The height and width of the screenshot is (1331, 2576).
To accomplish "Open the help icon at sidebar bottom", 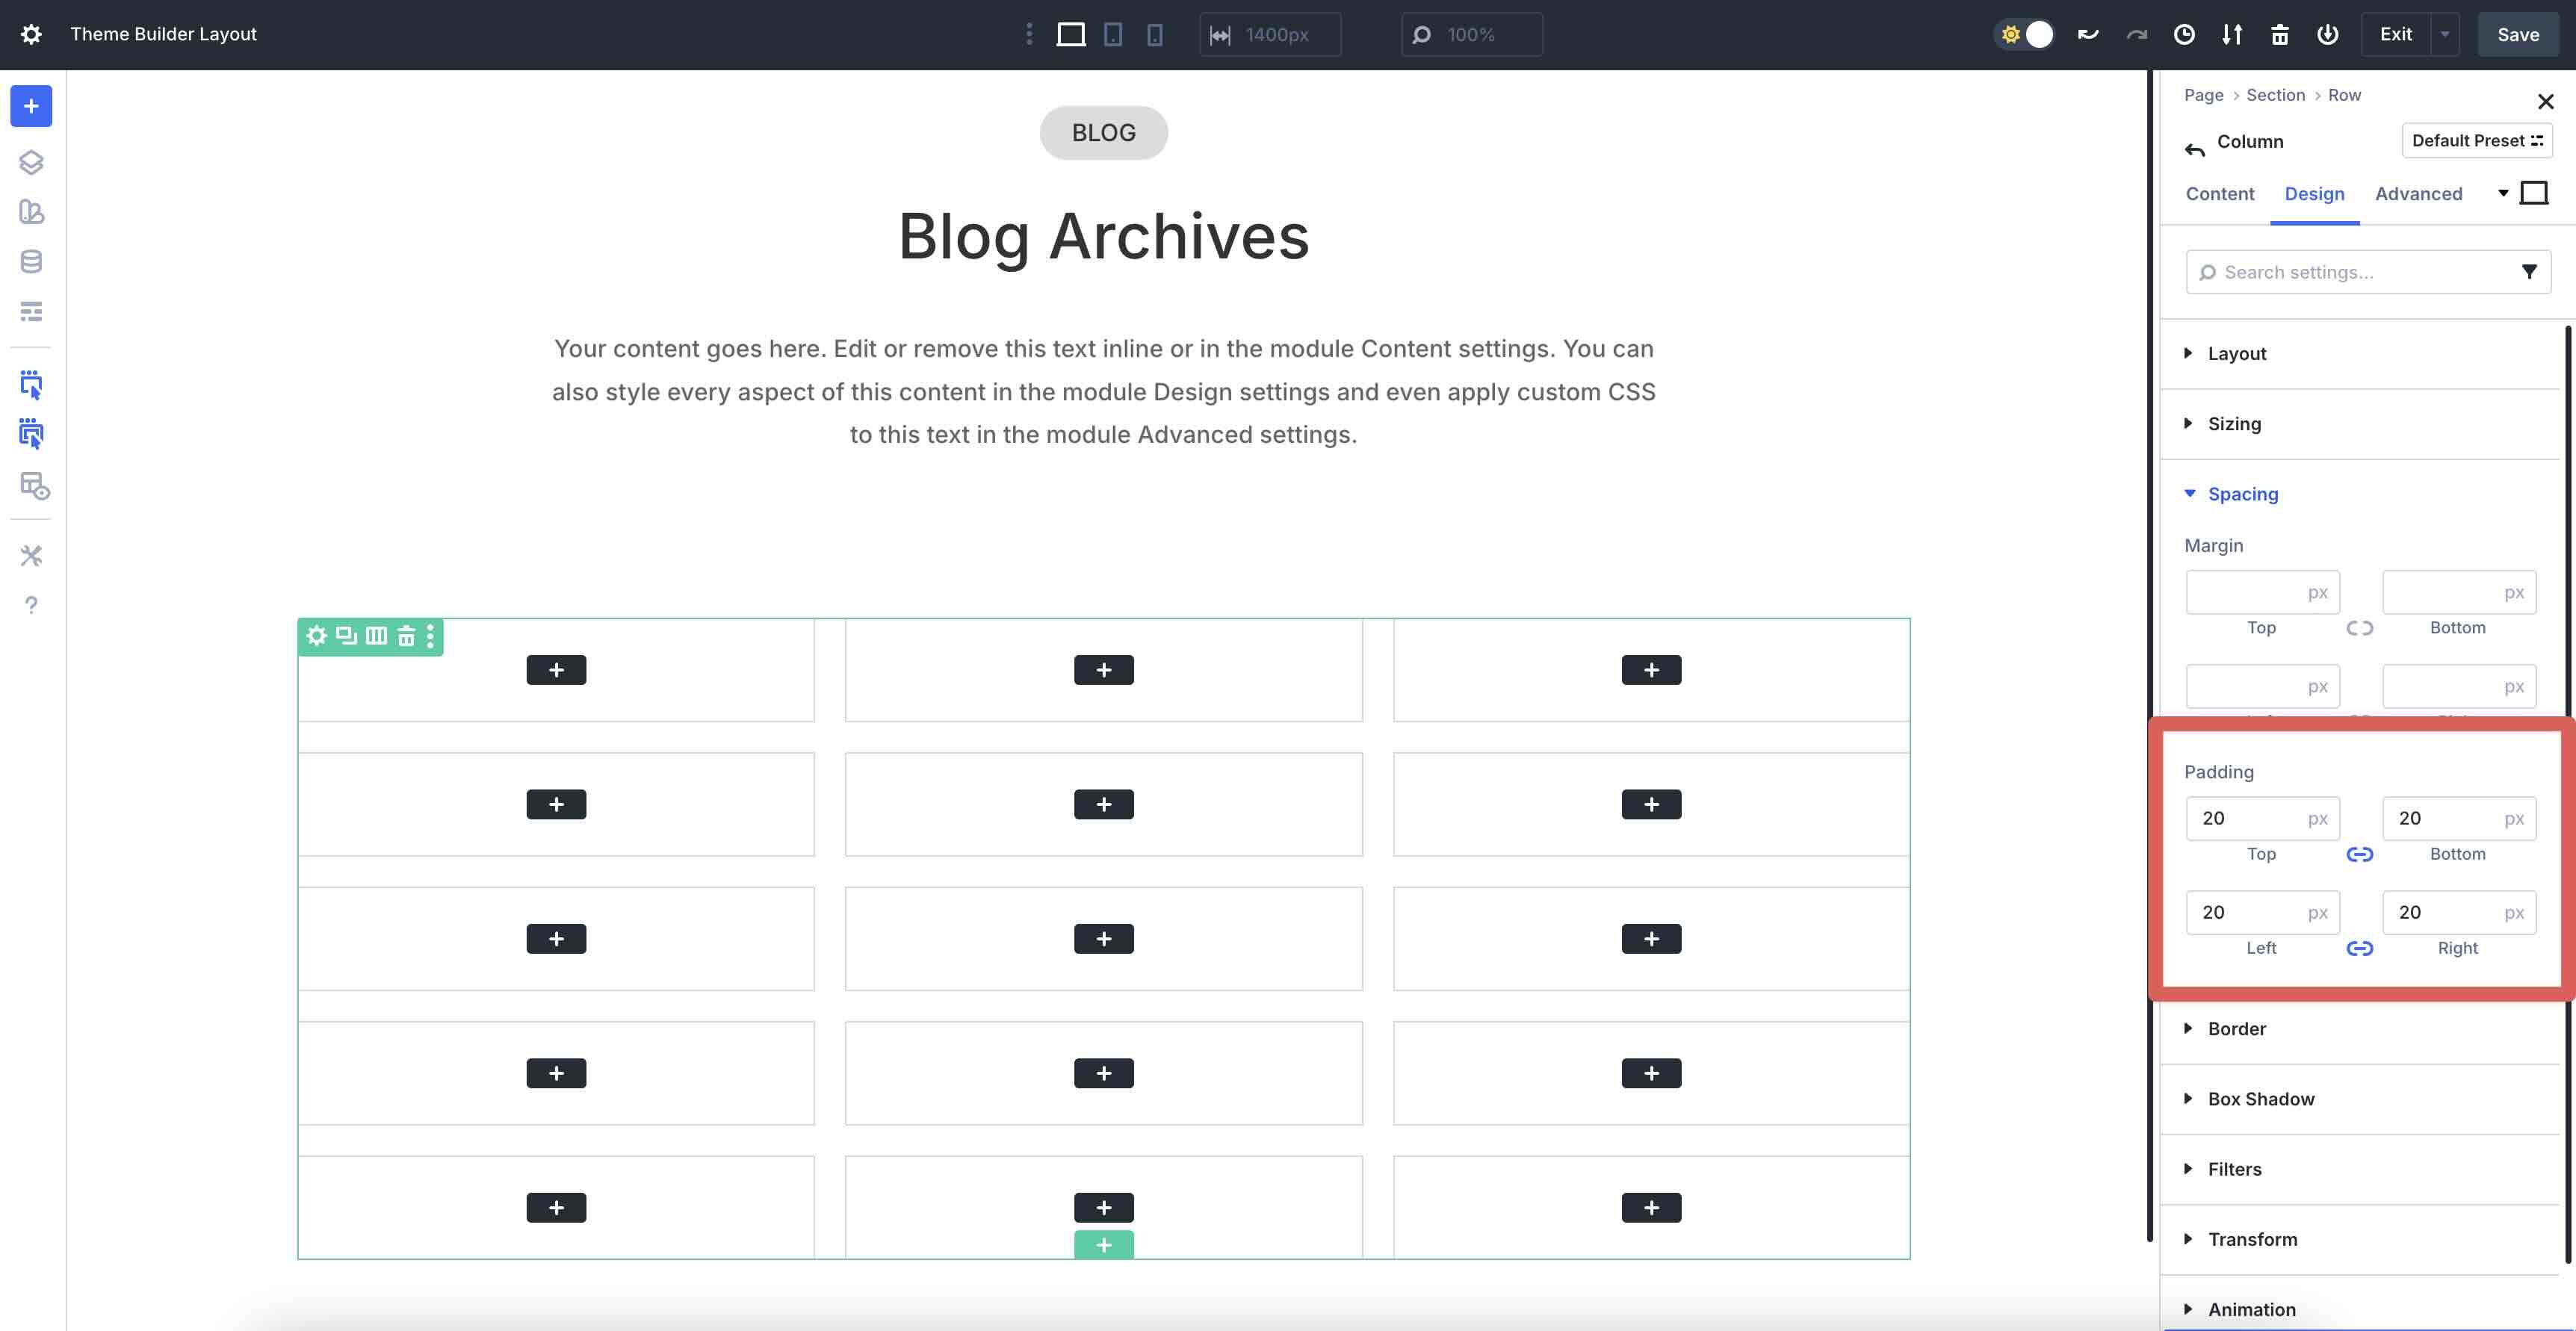I will pyautogui.click(x=31, y=605).
